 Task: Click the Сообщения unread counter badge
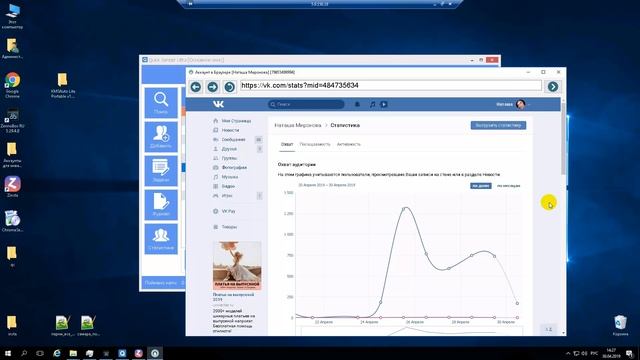tap(258, 140)
